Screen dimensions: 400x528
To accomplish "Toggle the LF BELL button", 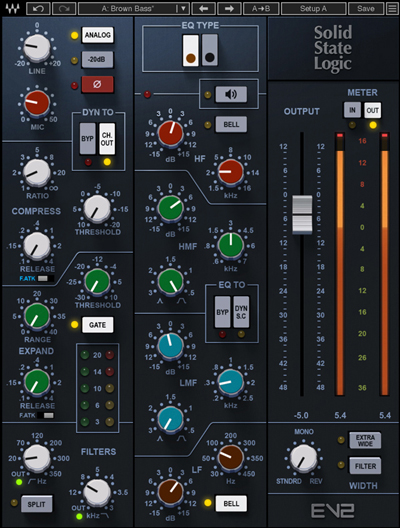I will (231, 503).
